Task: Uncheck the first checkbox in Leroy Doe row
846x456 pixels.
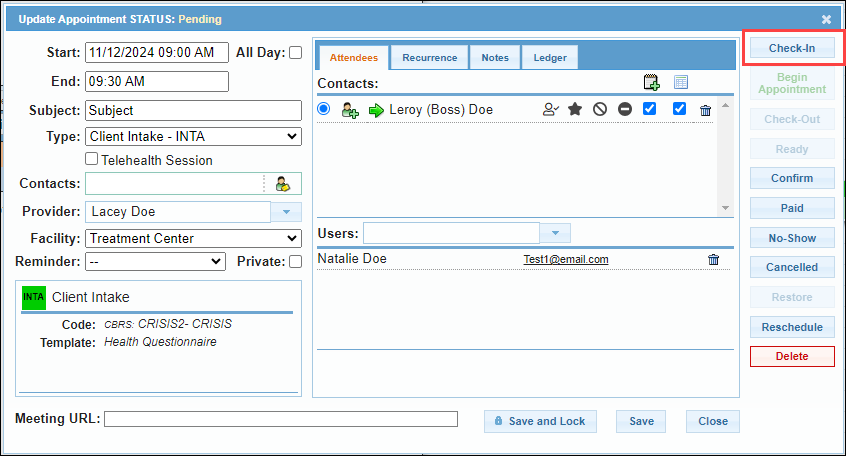Action: (650, 109)
